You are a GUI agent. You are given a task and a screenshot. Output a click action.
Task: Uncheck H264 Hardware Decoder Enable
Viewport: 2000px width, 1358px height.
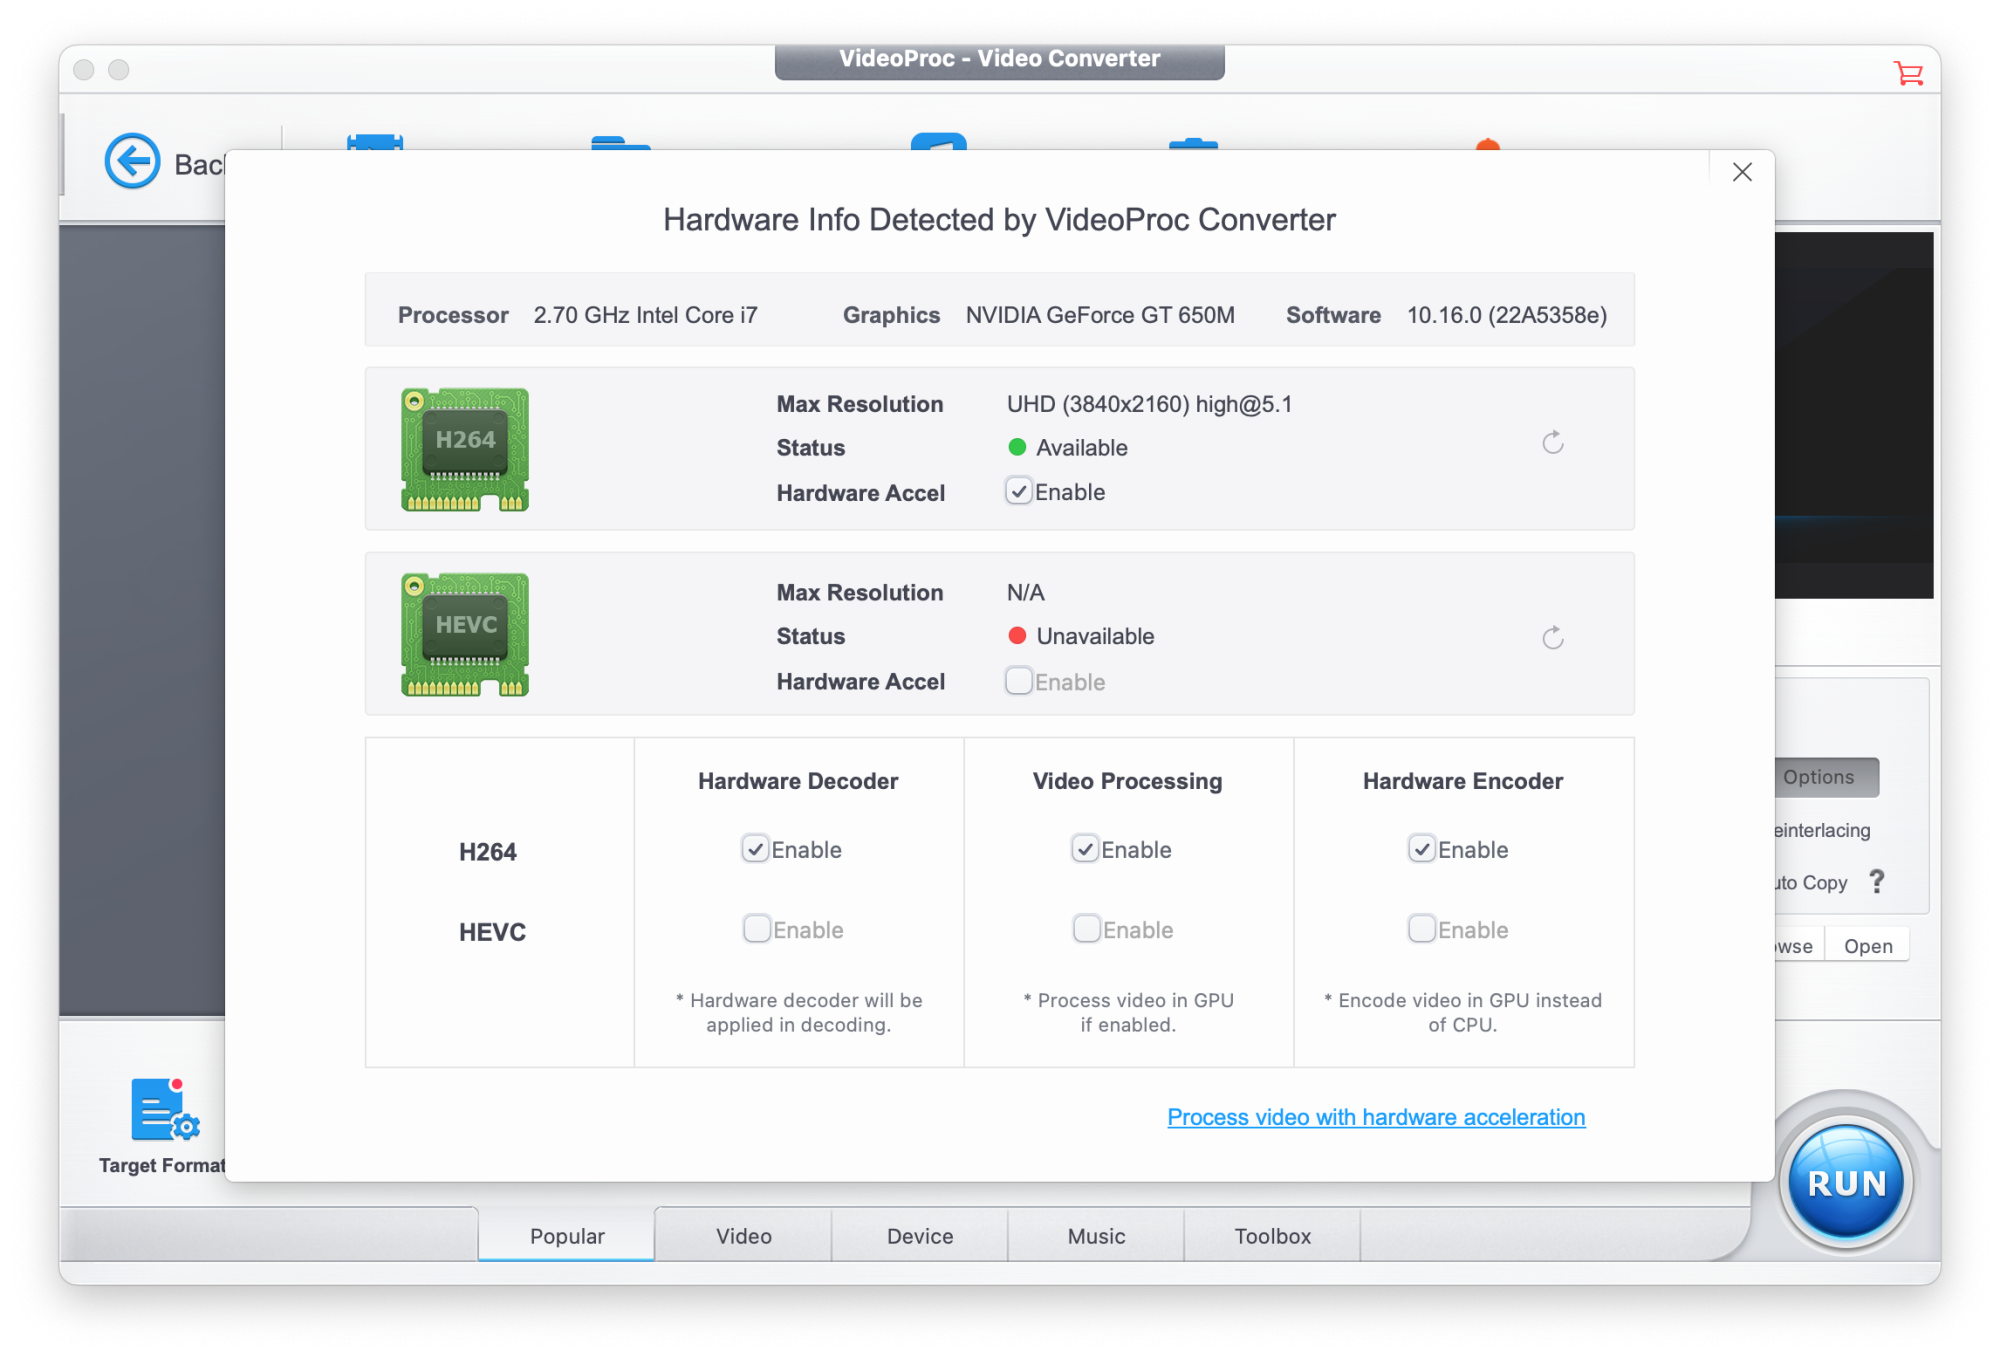coord(755,849)
